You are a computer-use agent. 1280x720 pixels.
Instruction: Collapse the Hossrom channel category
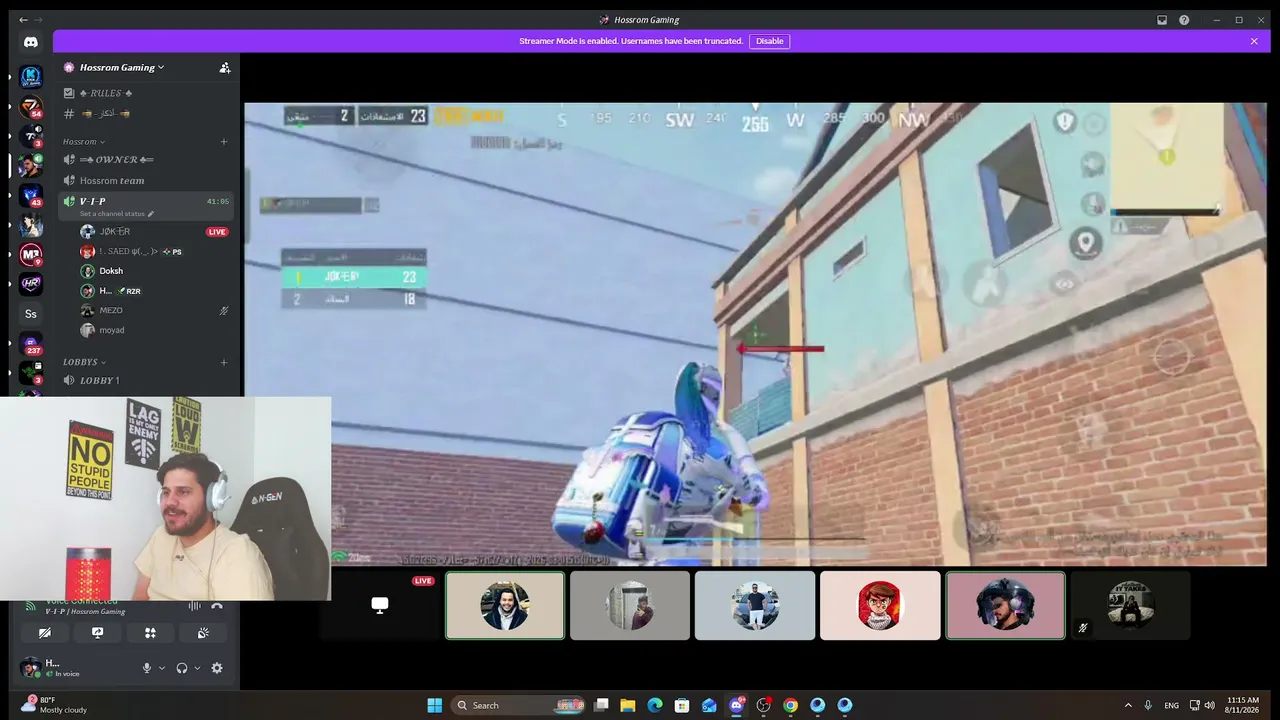click(x=84, y=142)
